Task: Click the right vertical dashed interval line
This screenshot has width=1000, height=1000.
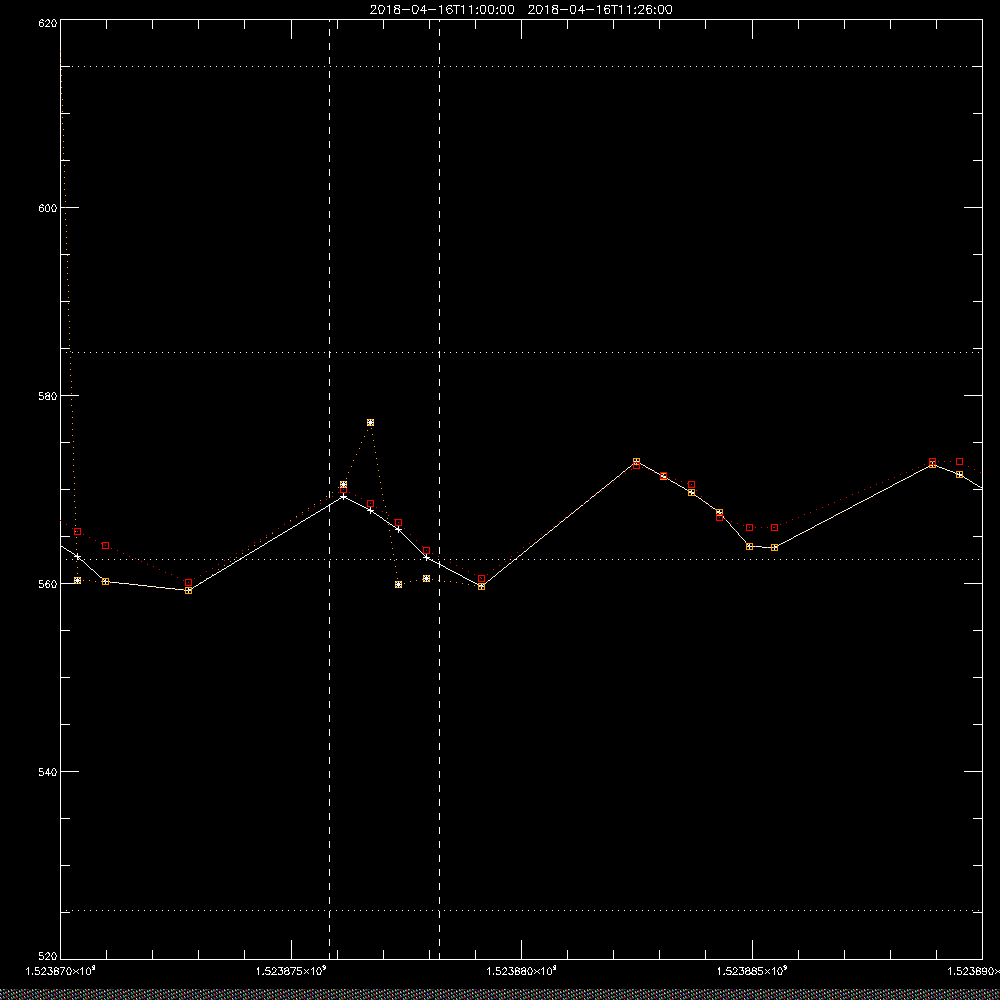Action: pos(439,489)
